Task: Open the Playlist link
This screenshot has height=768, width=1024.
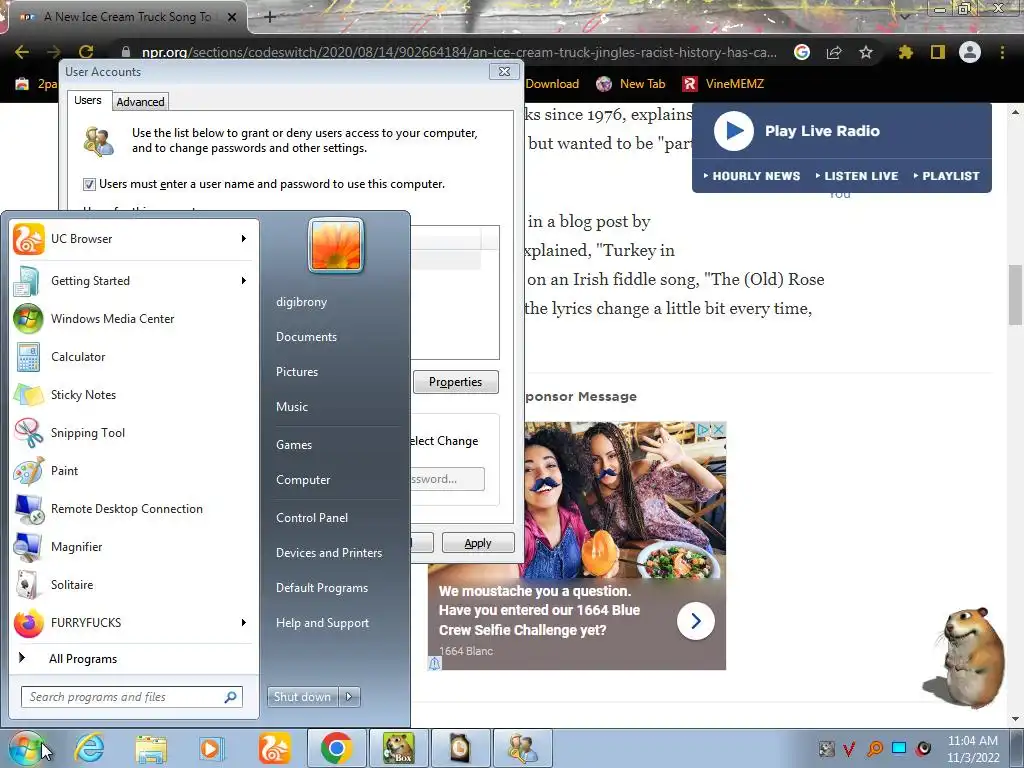Action: [x=946, y=176]
